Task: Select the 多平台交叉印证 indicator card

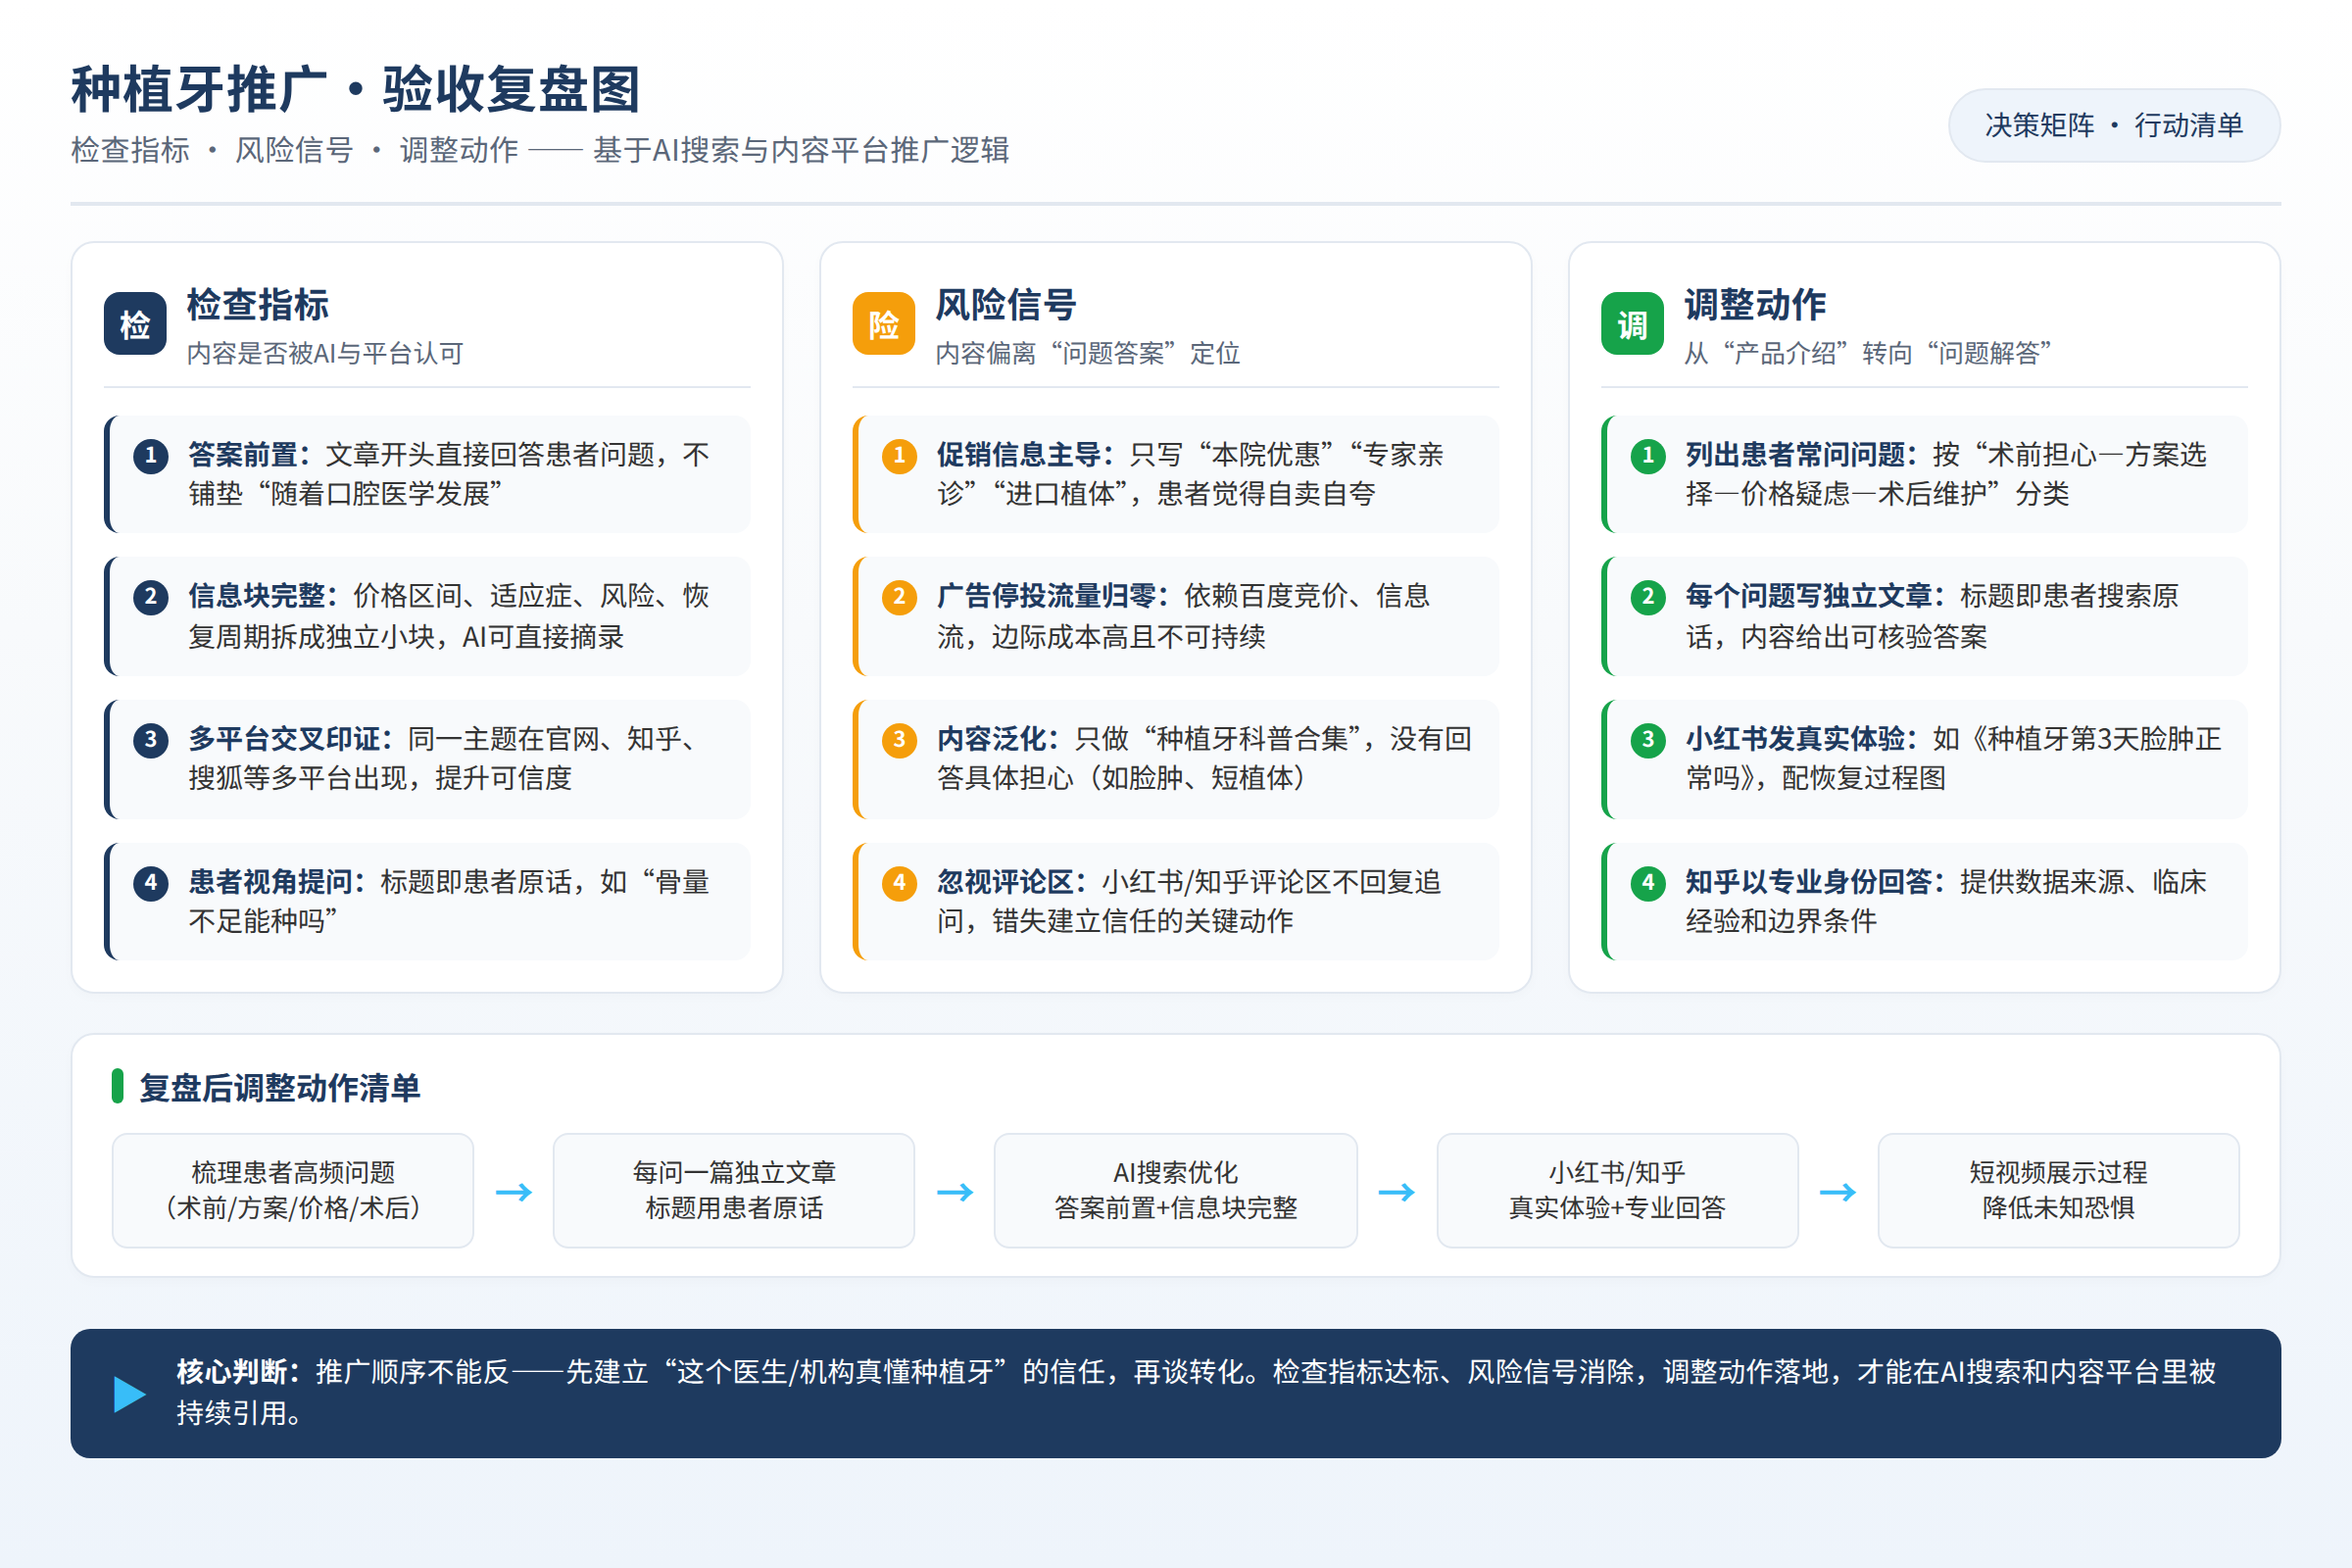Action: [x=427, y=759]
